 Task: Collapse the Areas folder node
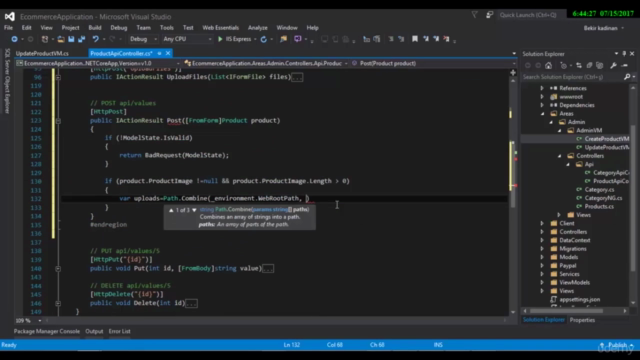click(x=542, y=113)
